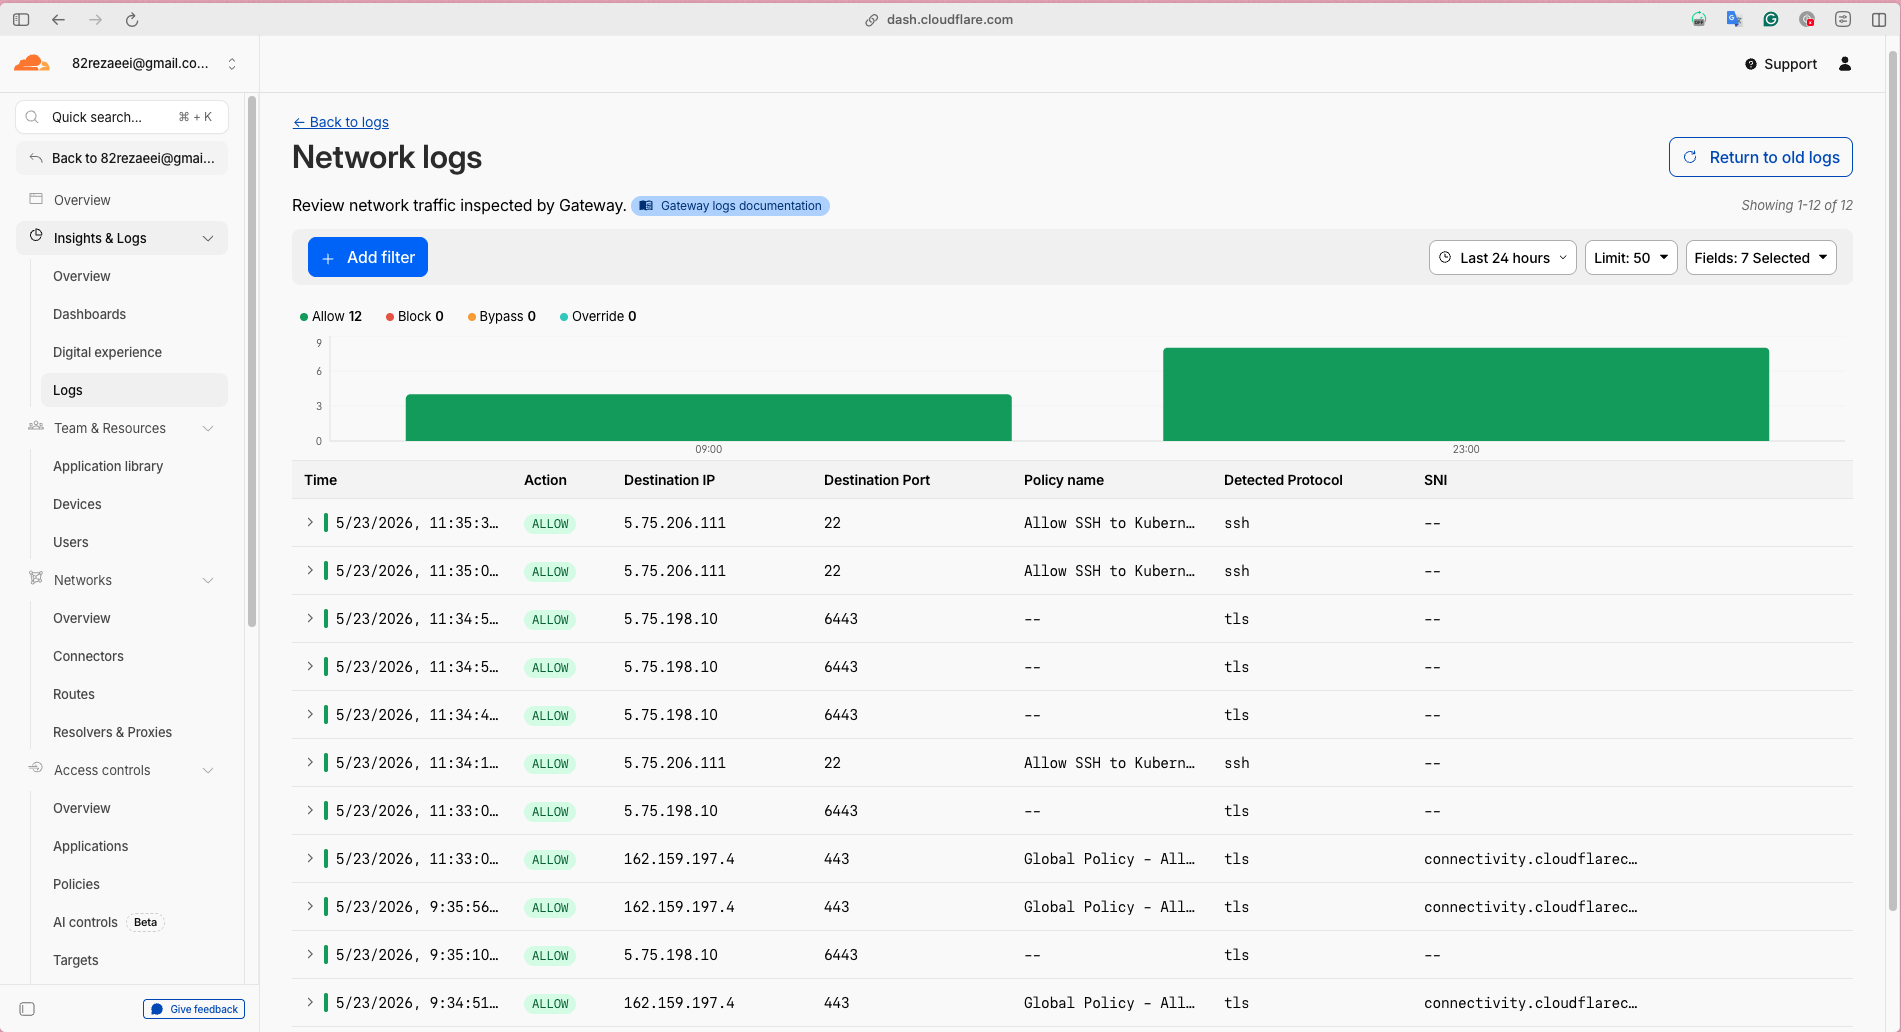Click the 23:00 green chart bar
Viewport: 1901px width, 1032px height.
1466,394
